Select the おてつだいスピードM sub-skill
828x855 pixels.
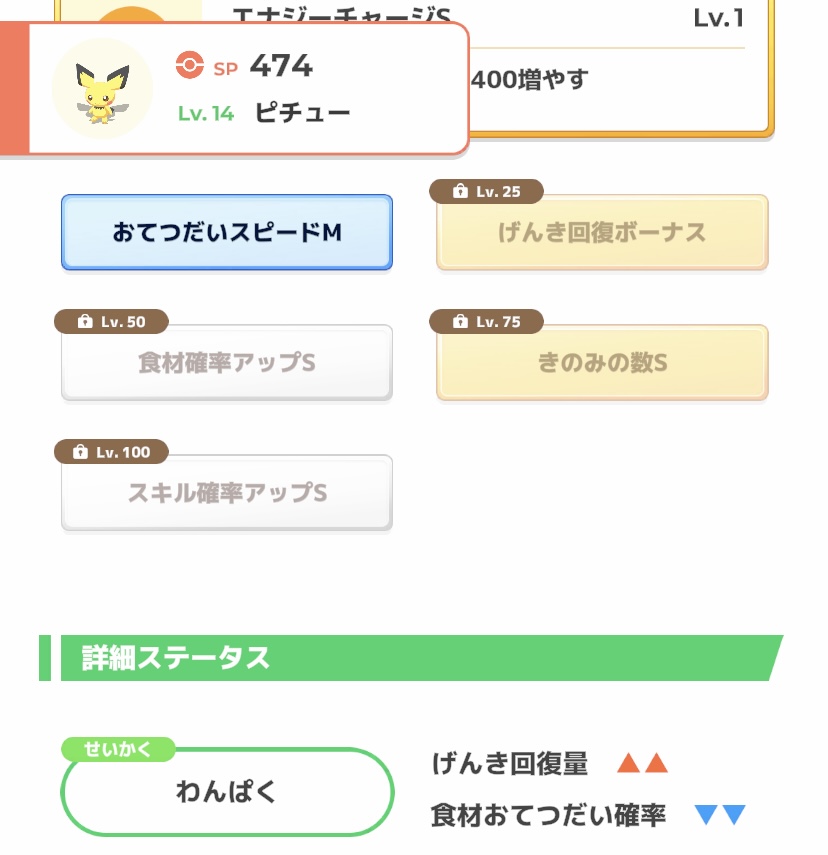(227, 233)
